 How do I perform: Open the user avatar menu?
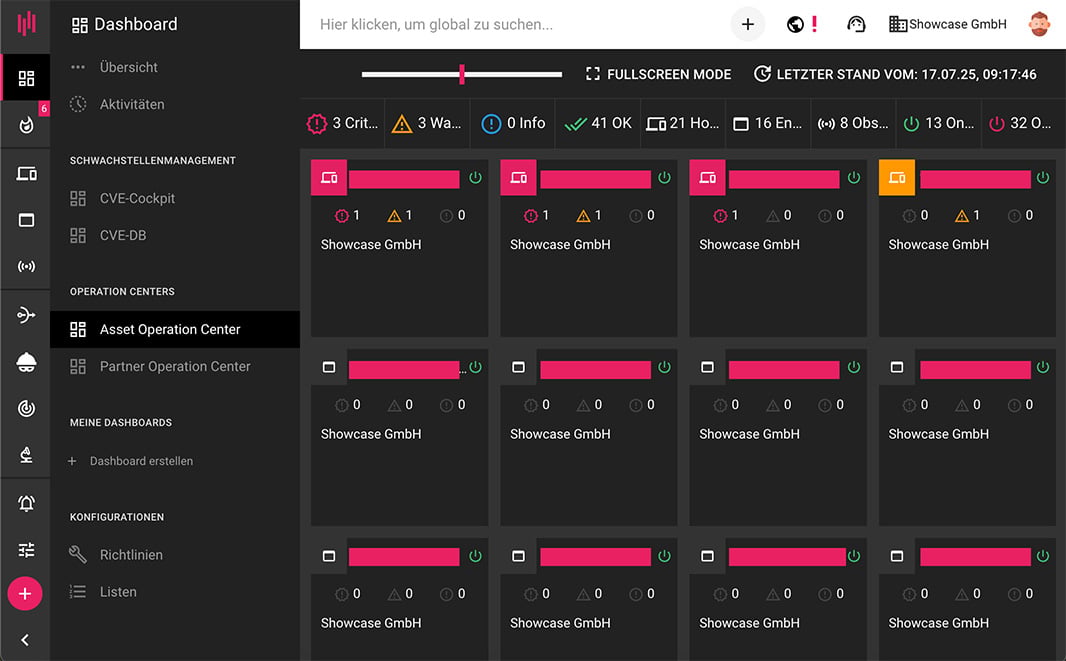tap(1039, 24)
